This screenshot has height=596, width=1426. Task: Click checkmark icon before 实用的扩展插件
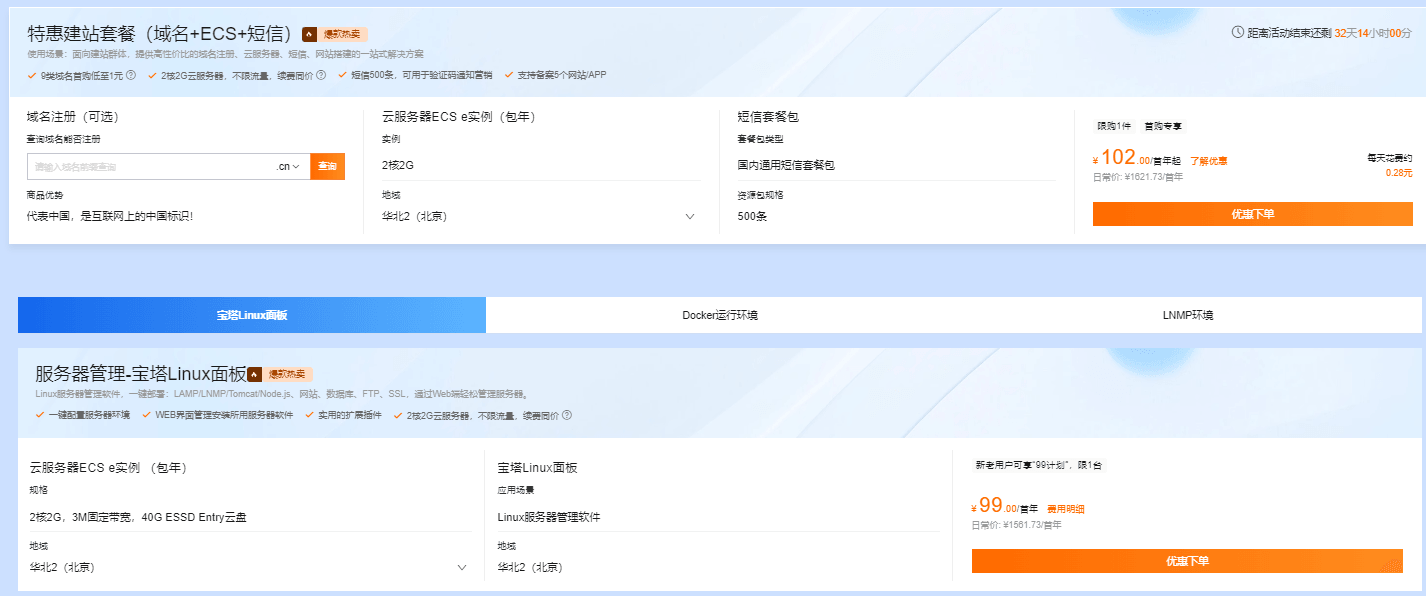pos(310,415)
